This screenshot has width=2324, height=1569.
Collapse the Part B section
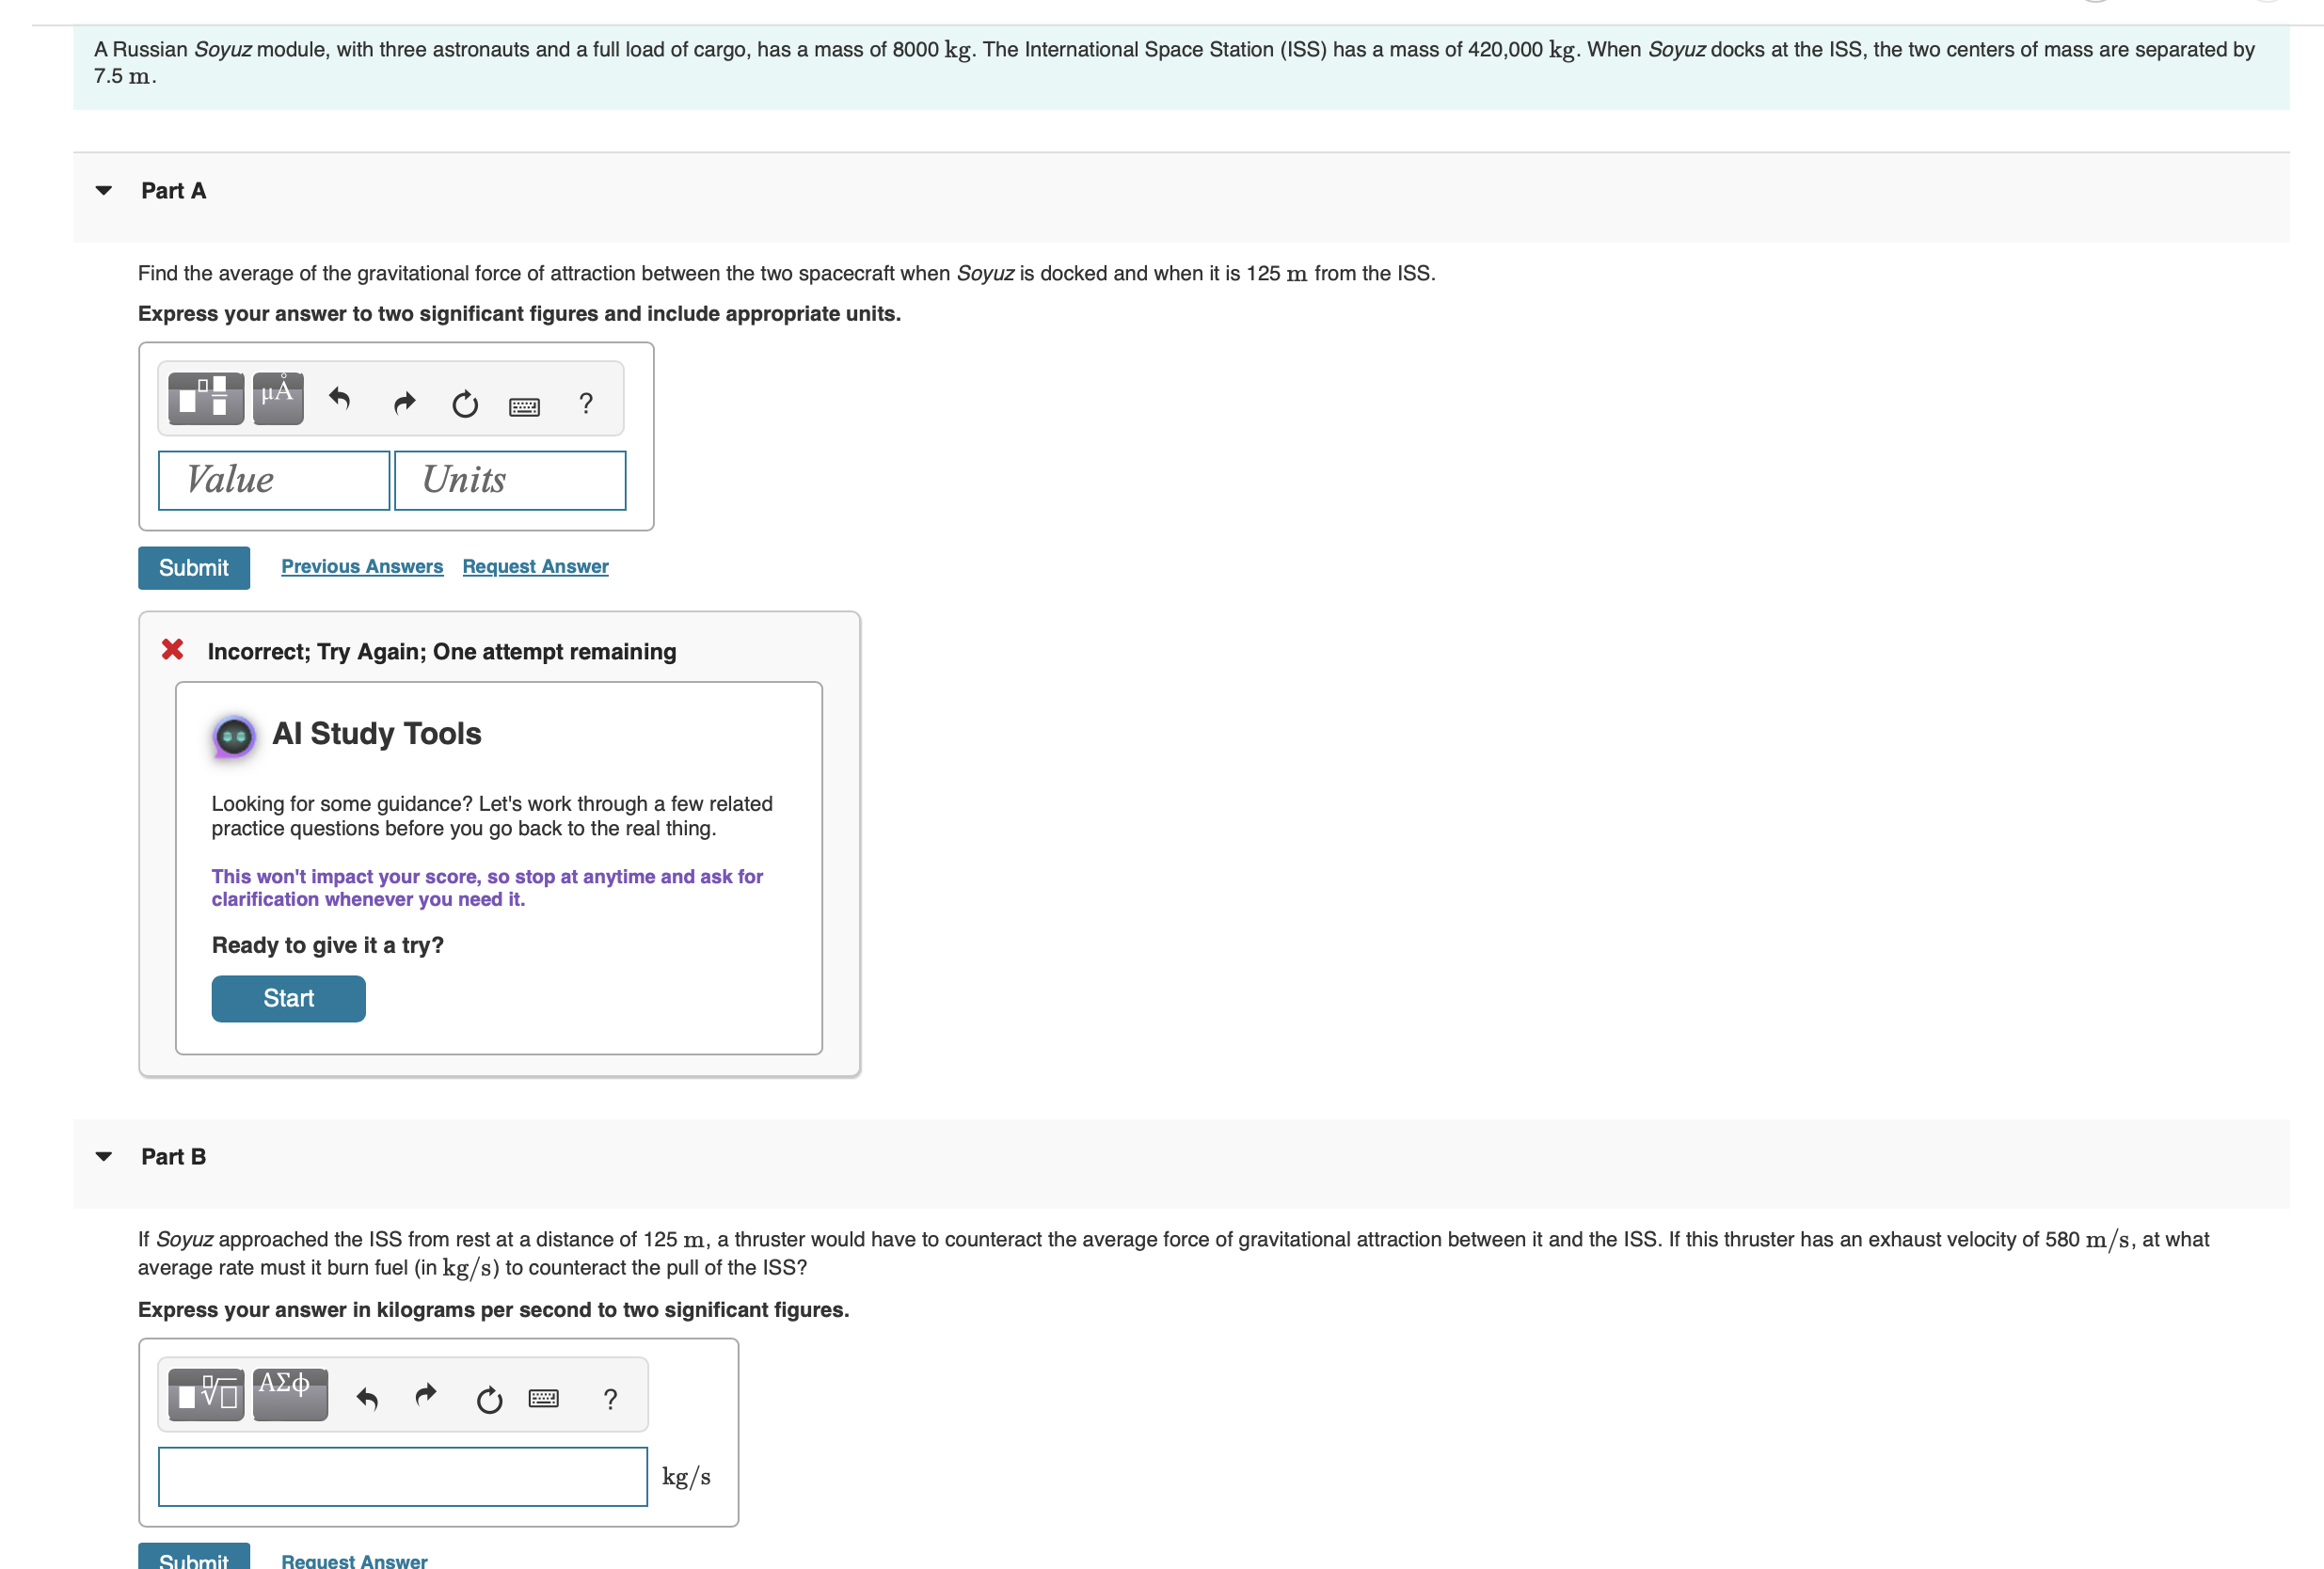[x=104, y=1157]
